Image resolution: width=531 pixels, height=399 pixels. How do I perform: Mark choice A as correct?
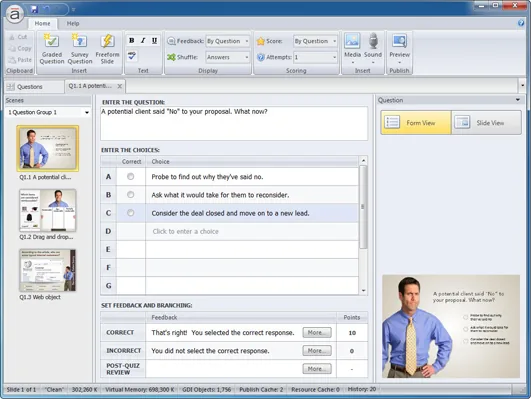(130, 176)
